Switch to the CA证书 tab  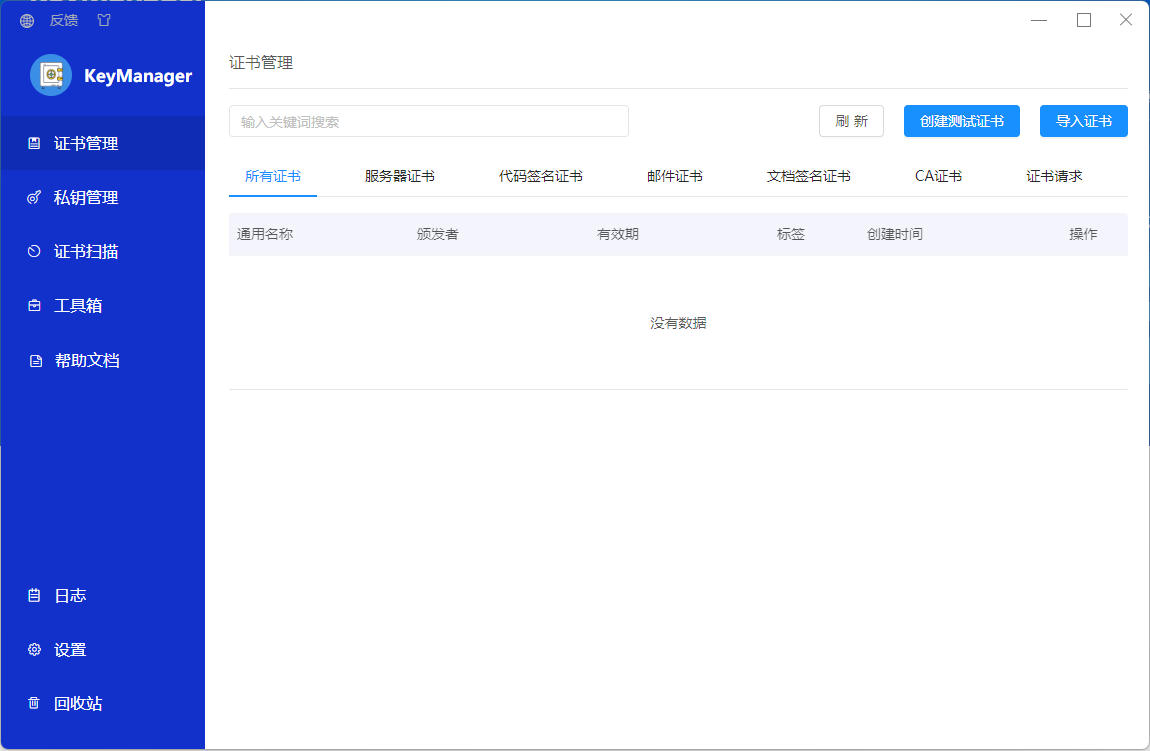pos(937,174)
